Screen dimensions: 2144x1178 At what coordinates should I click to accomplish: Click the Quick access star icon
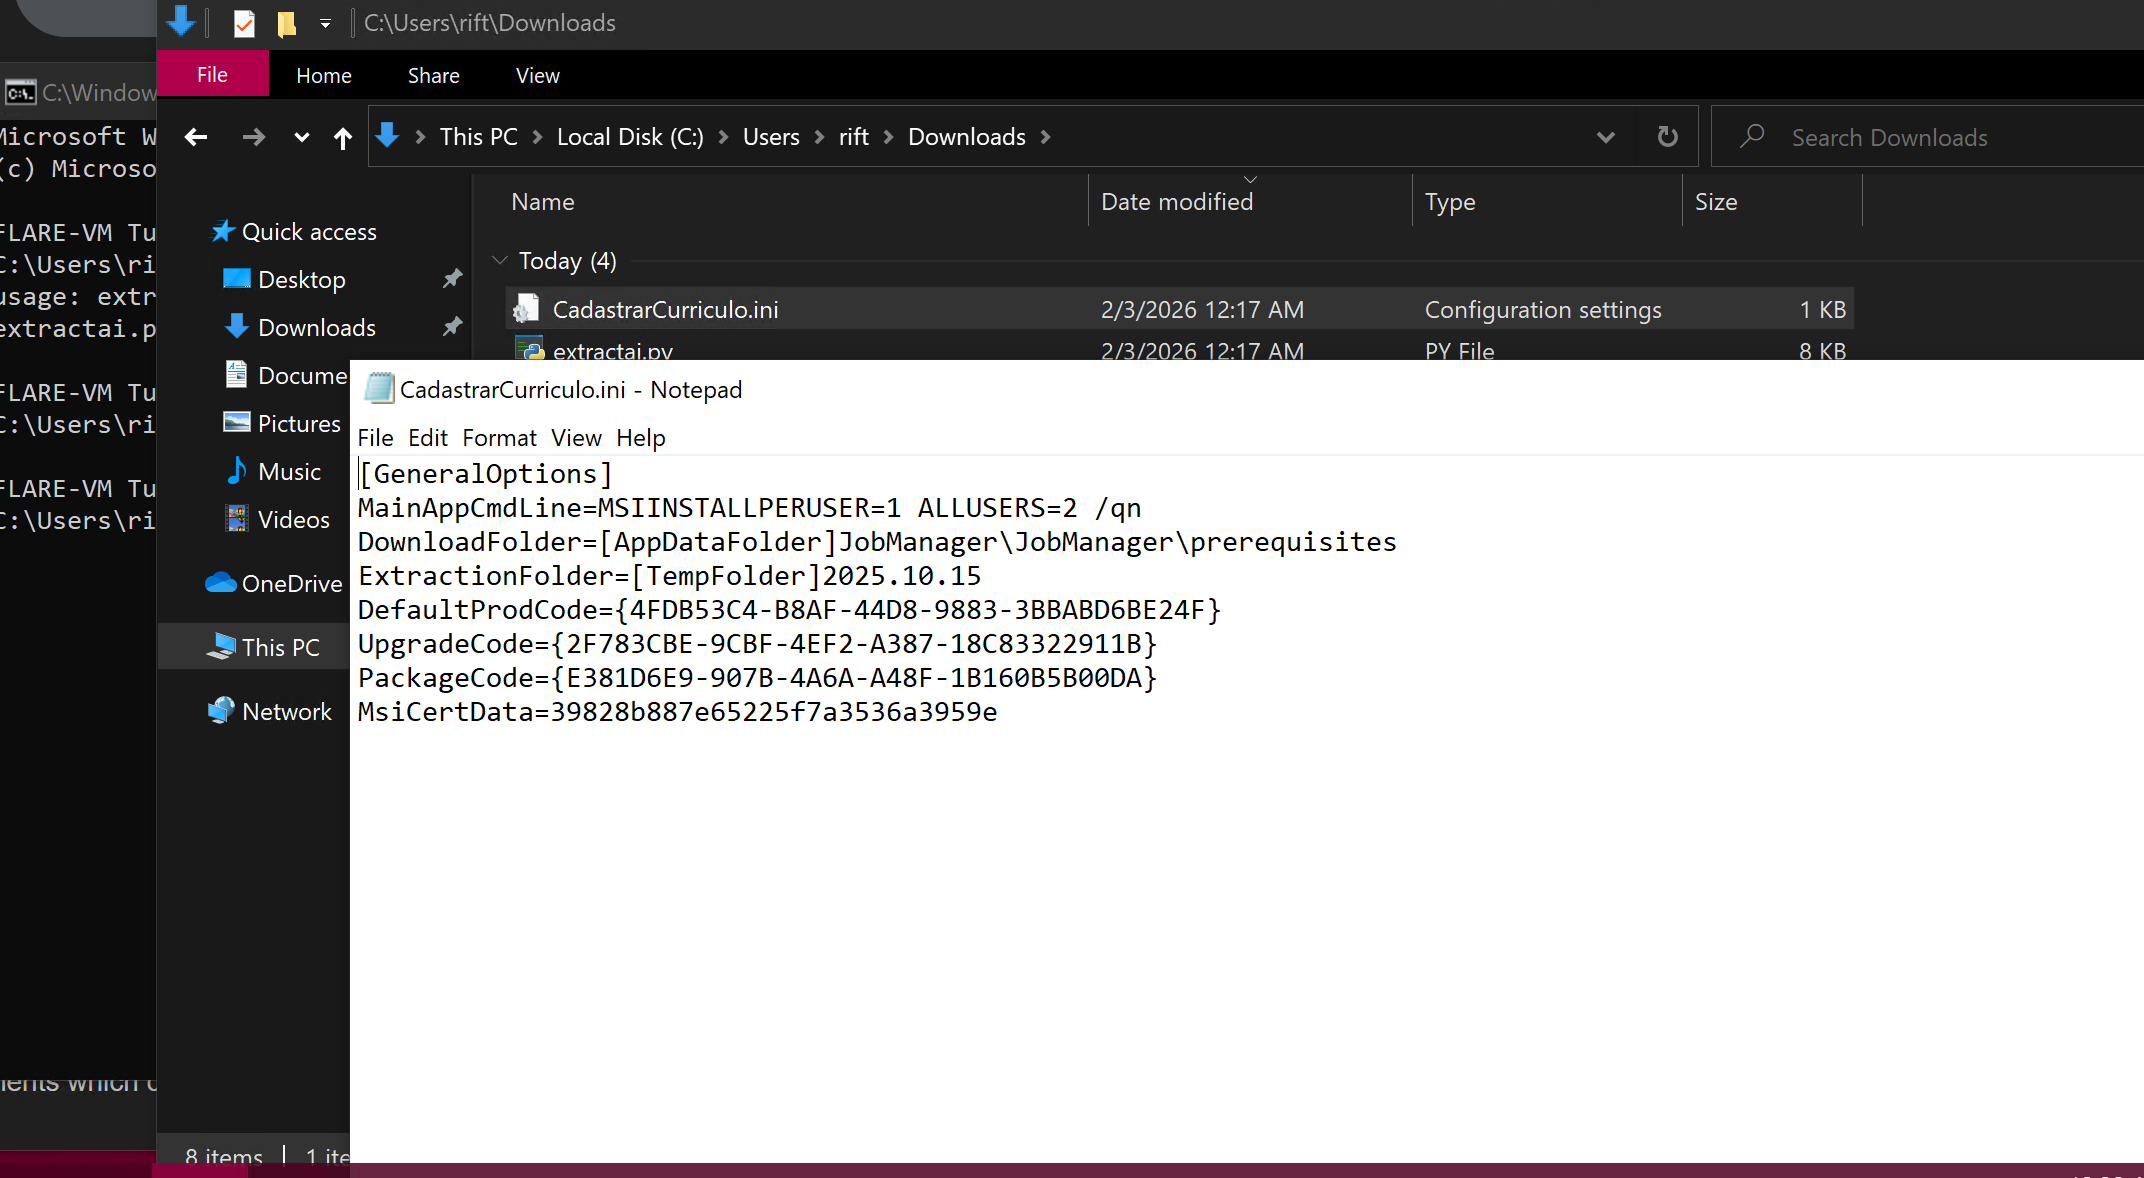(x=222, y=231)
